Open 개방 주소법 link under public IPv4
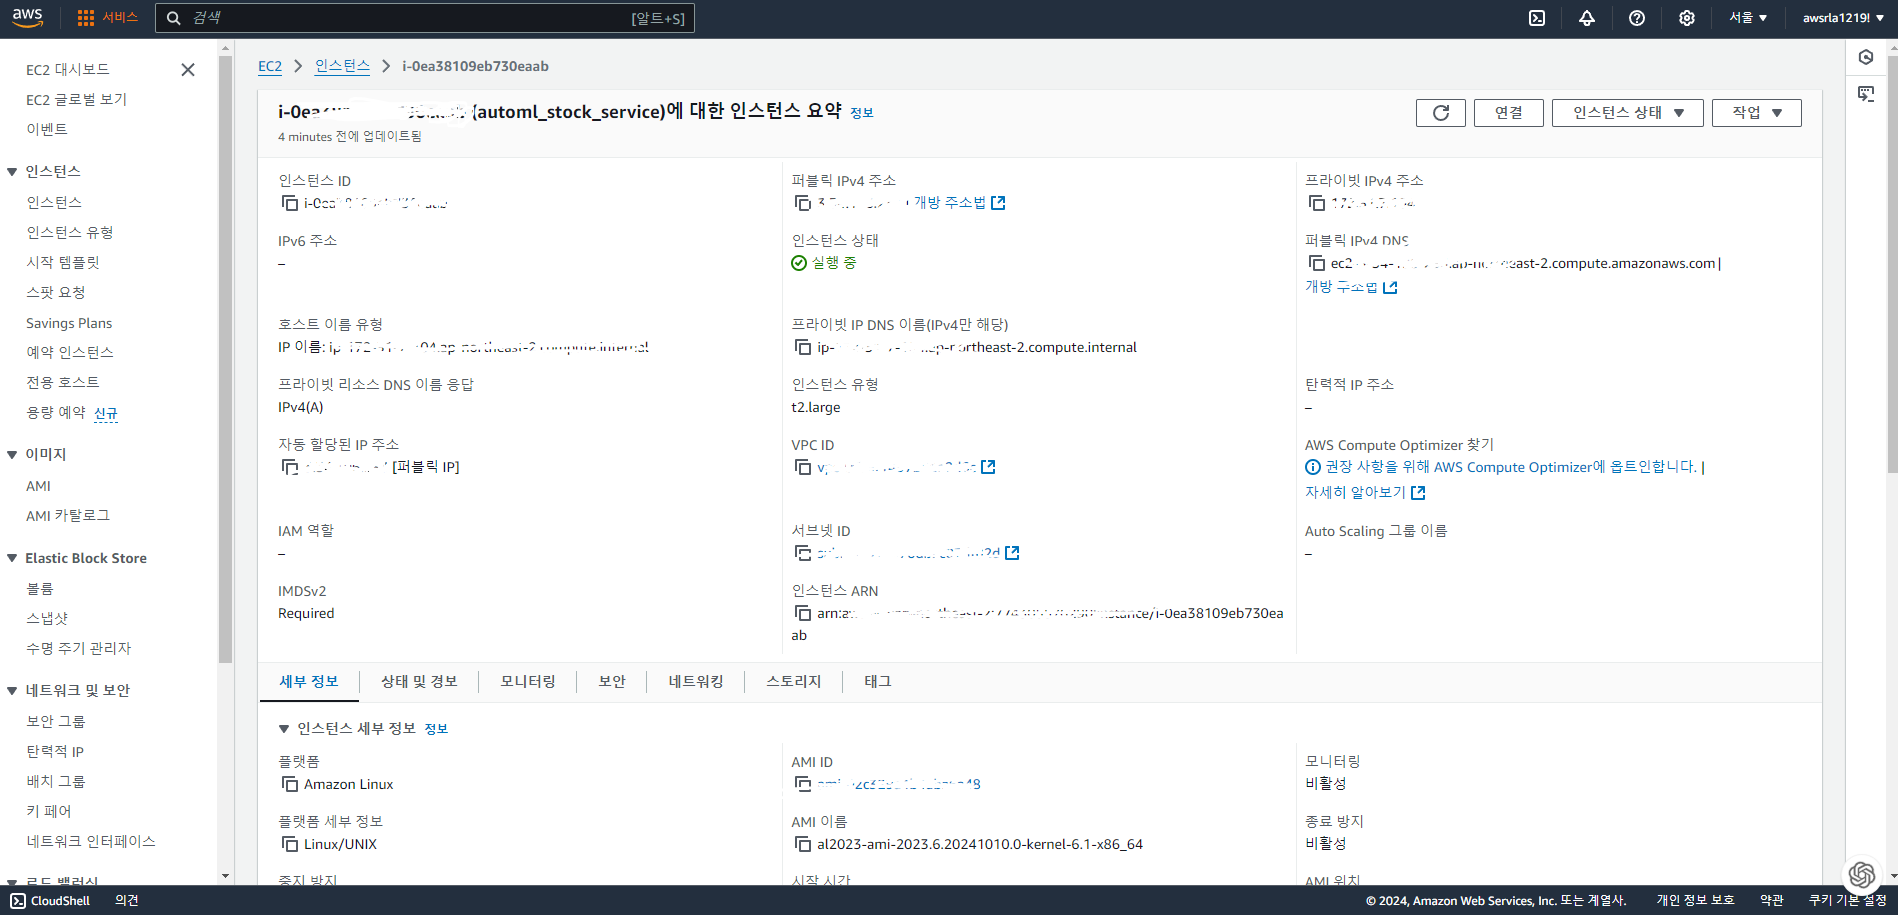 pyautogui.click(x=959, y=203)
